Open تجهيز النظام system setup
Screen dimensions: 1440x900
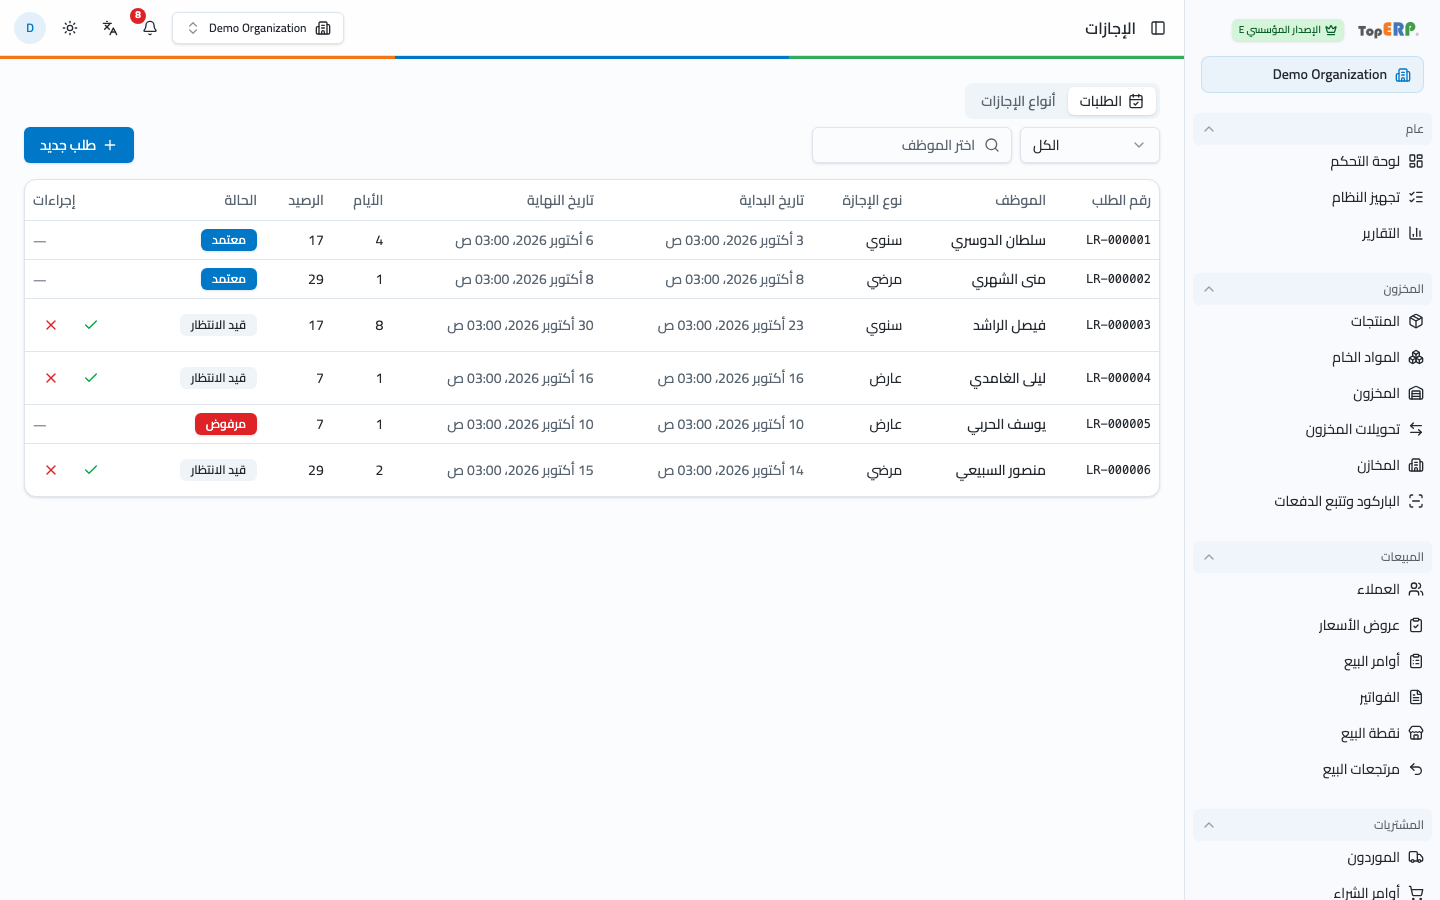1312,197
